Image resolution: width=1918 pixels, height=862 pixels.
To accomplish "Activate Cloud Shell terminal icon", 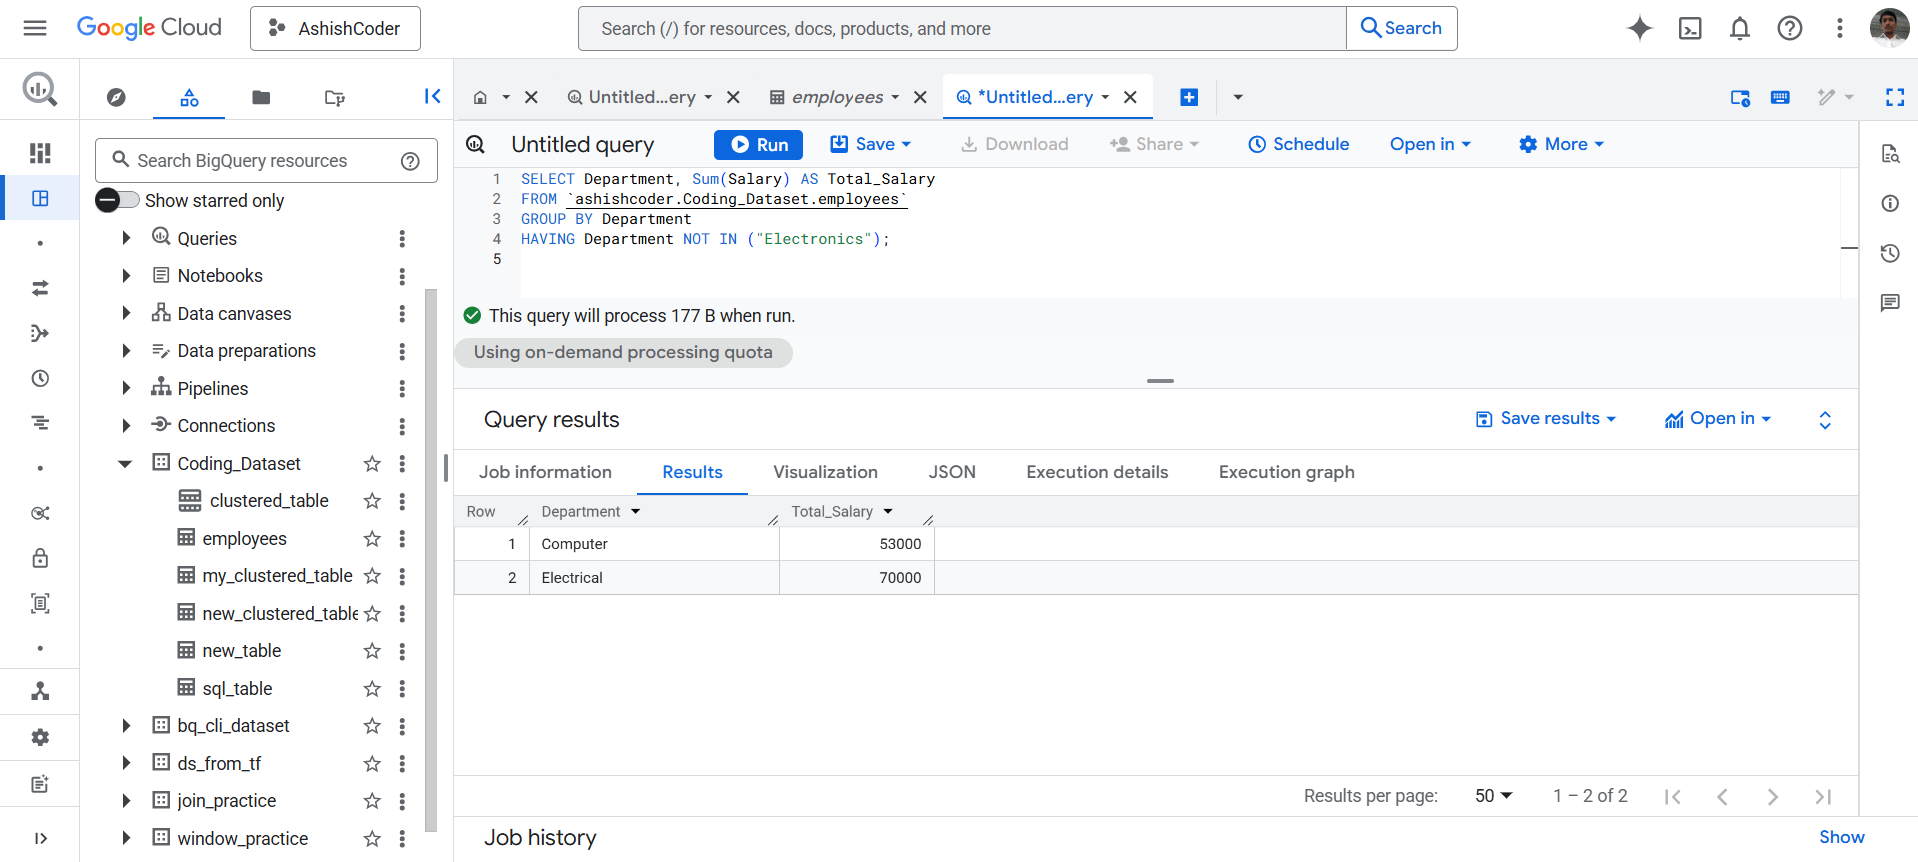I will 1690,28.
